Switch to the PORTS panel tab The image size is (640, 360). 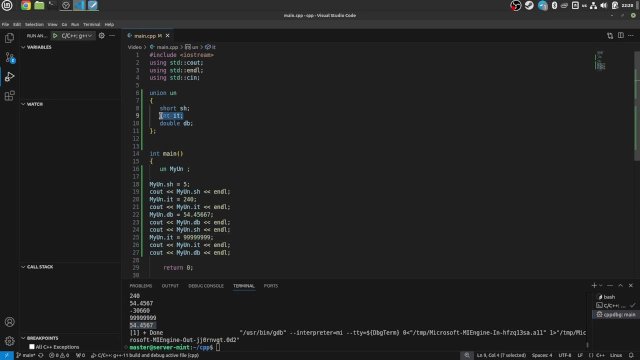271,286
